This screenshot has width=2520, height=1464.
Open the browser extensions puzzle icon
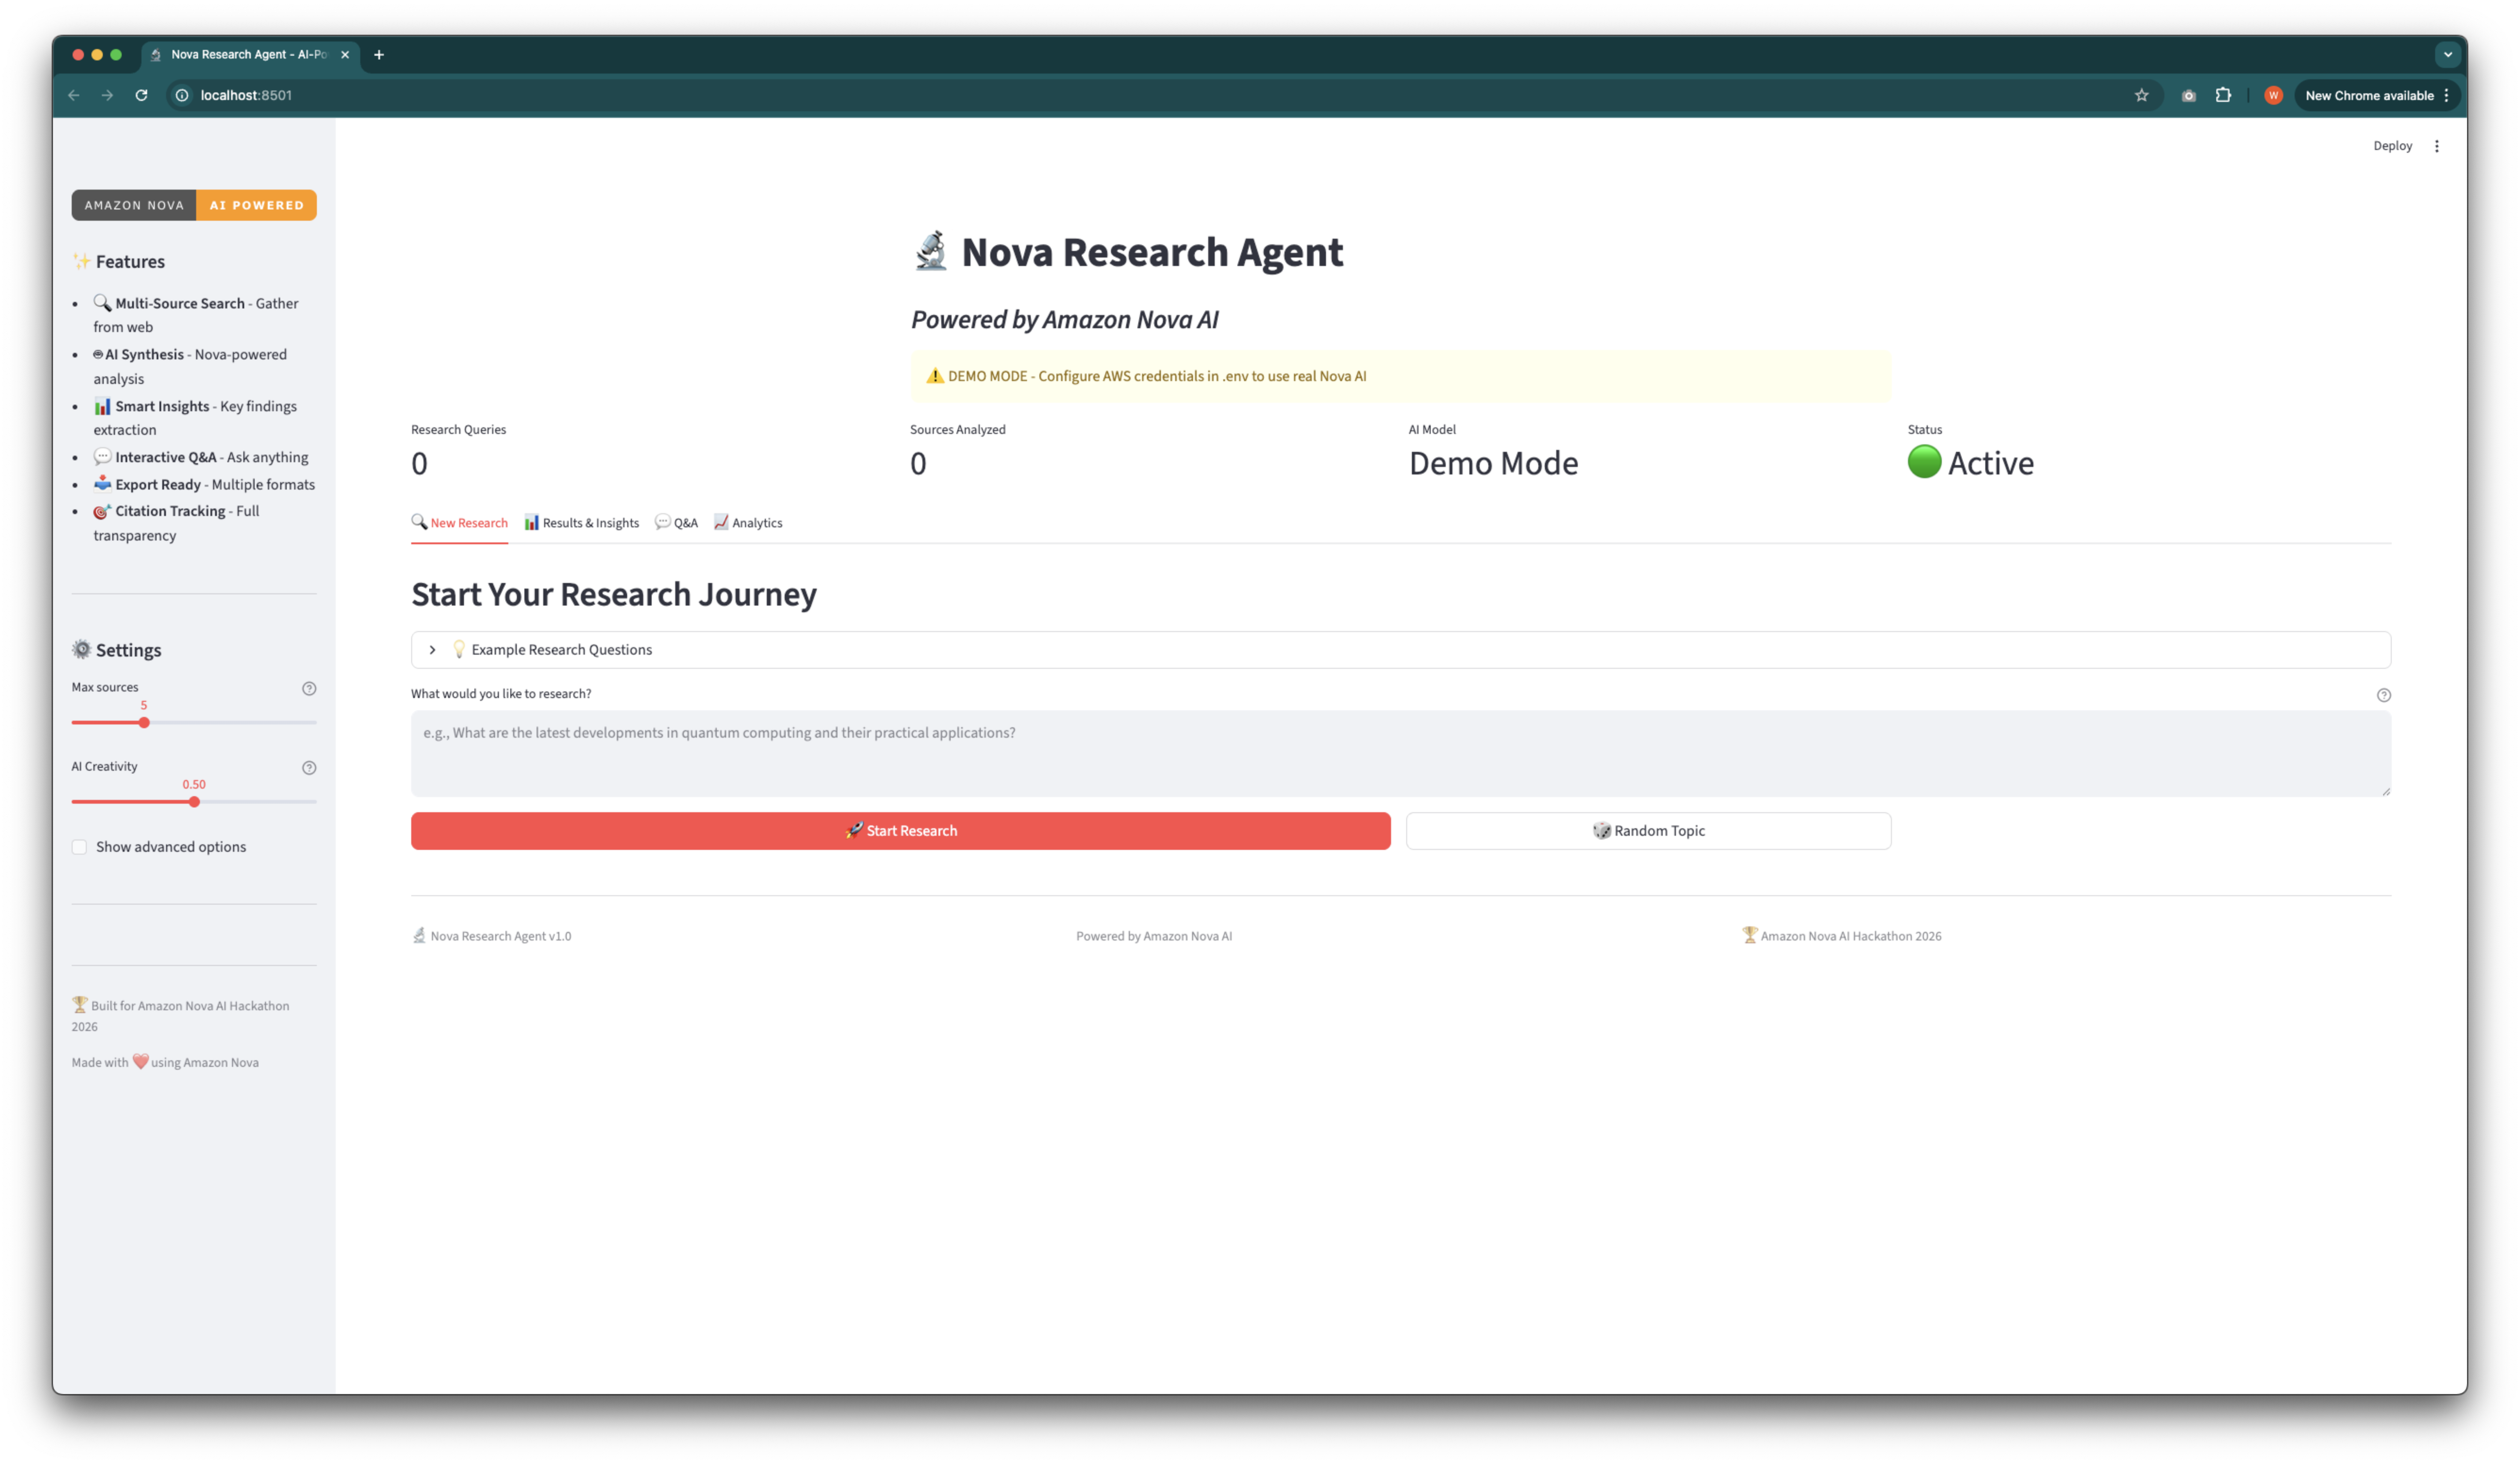[x=2223, y=95]
